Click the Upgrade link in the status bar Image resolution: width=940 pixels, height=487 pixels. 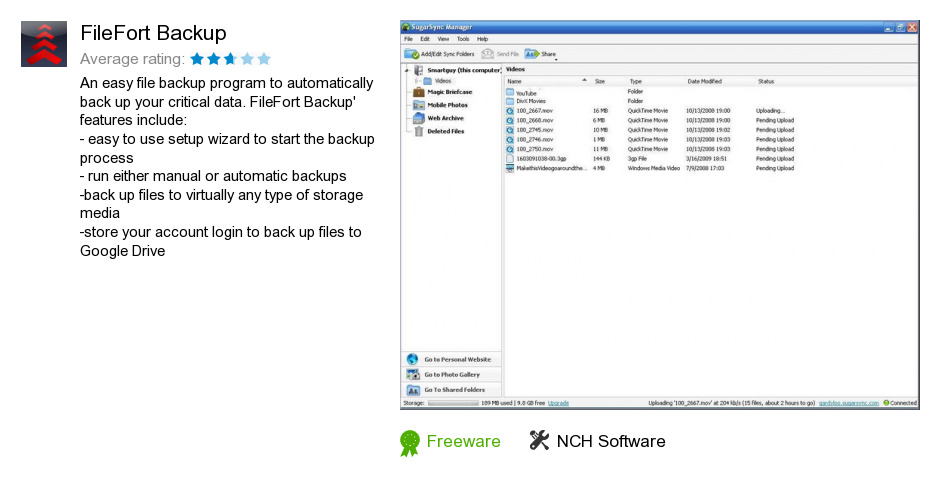[x=558, y=403]
